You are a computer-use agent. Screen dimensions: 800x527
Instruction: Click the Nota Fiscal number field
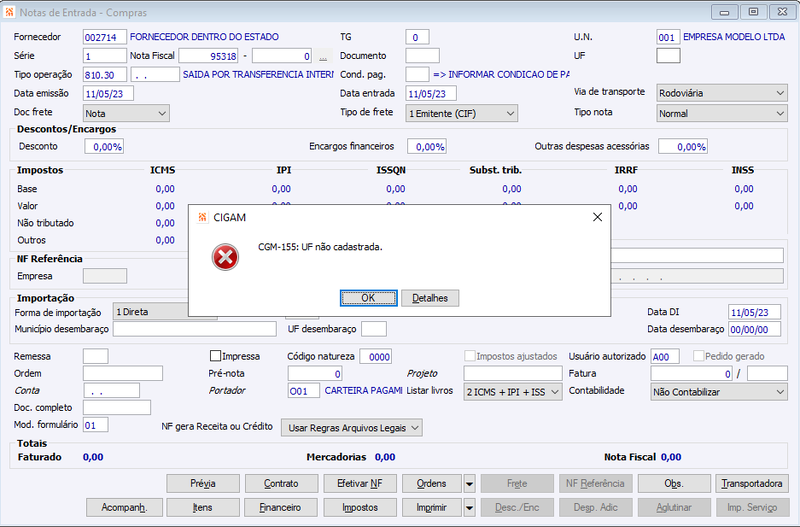pos(208,56)
